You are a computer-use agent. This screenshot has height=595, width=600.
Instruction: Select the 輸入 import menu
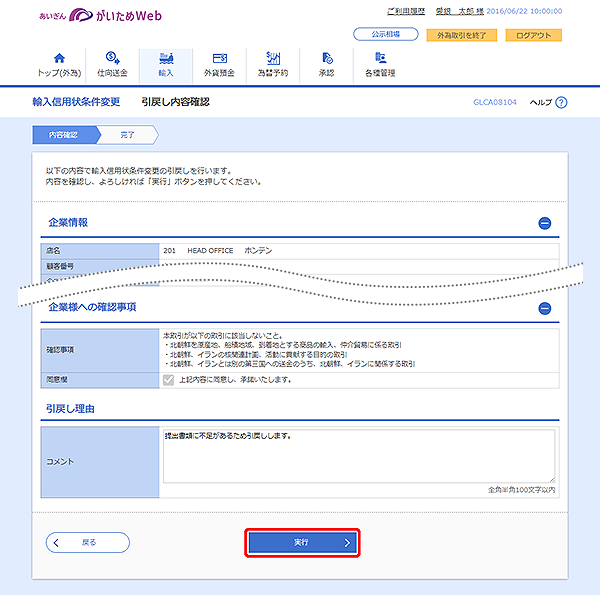pos(166,65)
